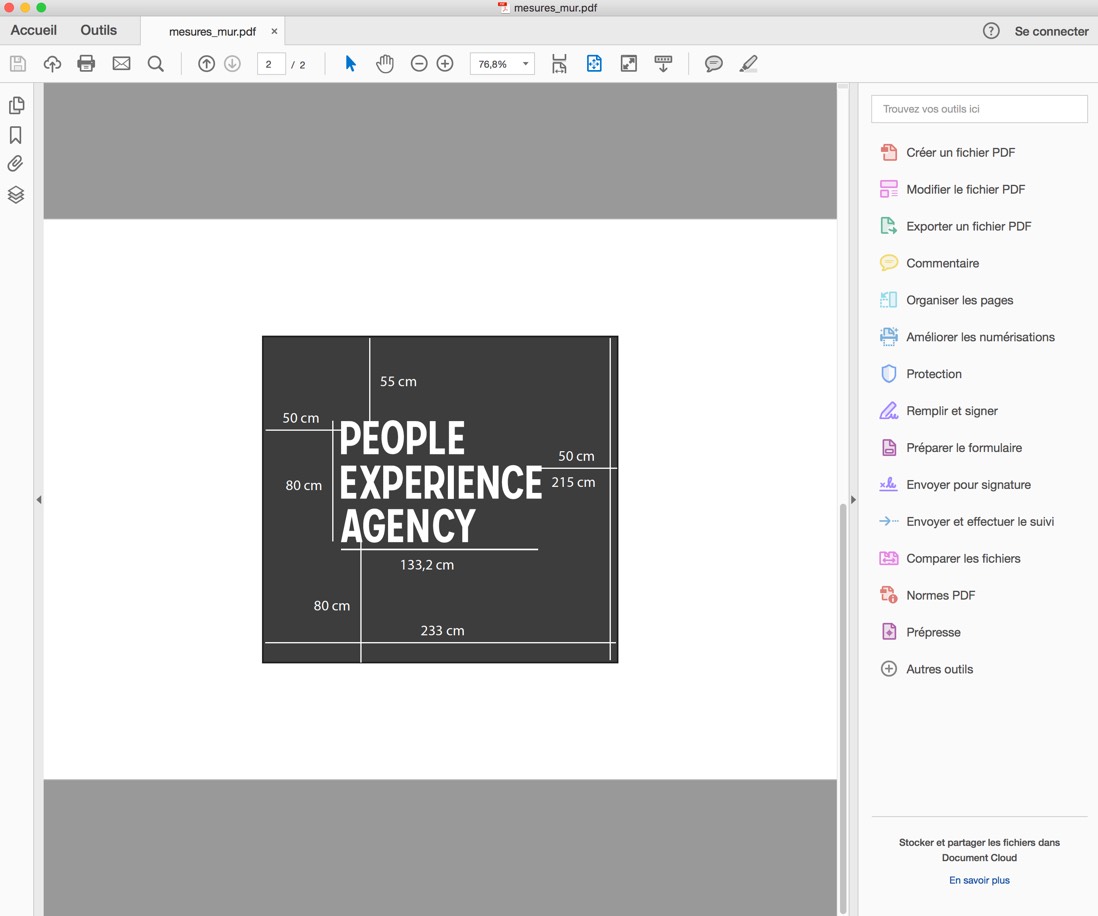Enter full screen mode icon
Image resolution: width=1098 pixels, height=916 pixels.
[x=629, y=64]
